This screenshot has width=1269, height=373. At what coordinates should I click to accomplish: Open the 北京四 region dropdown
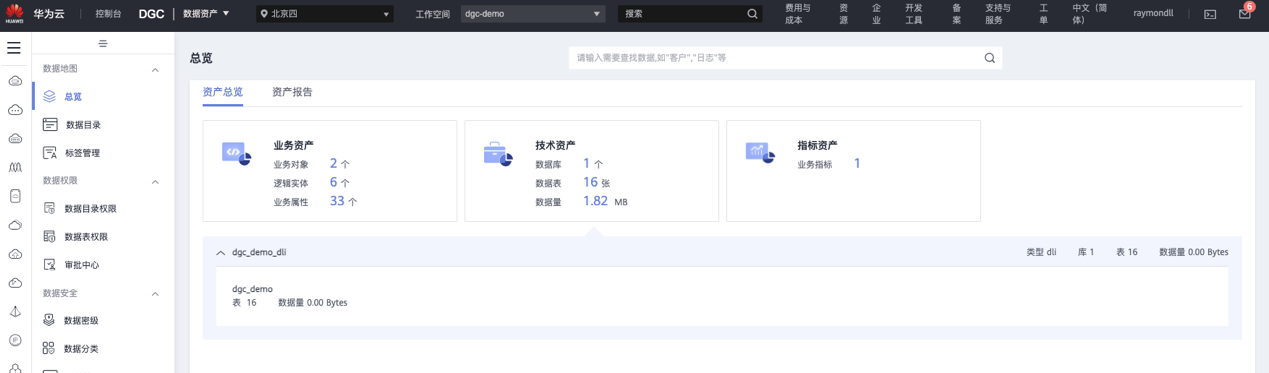tap(325, 14)
